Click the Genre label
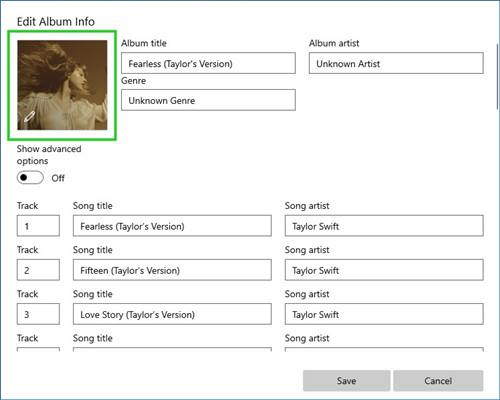The height and width of the screenshot is (400, 500). [133, 81]
